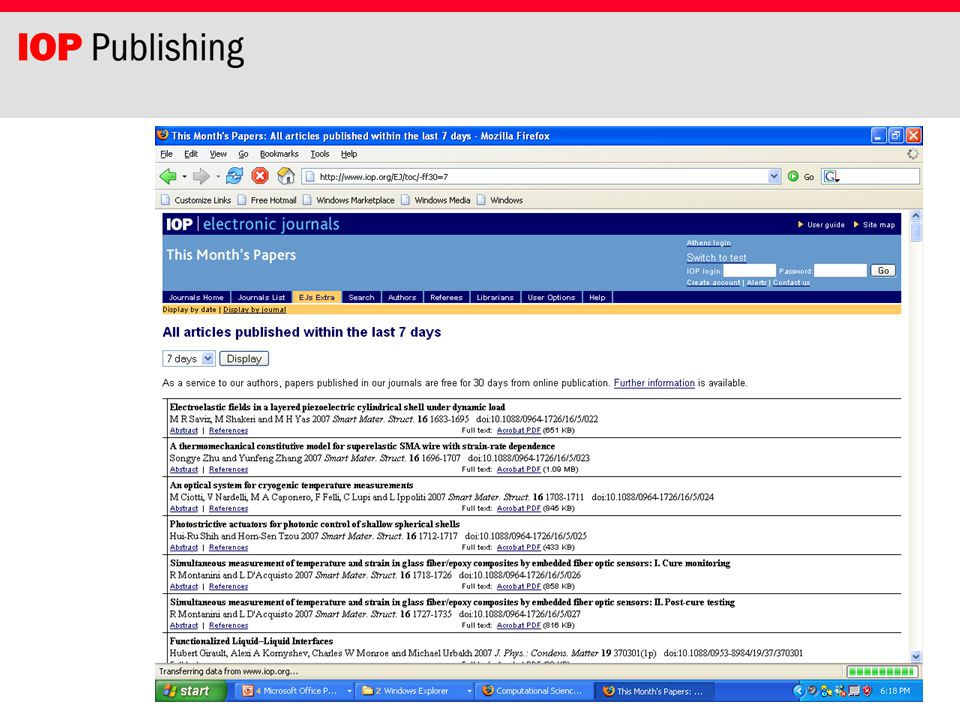Select the Journals Home tab
The image size is (960, 720).
pyautogui.click(x=196, y=298)
